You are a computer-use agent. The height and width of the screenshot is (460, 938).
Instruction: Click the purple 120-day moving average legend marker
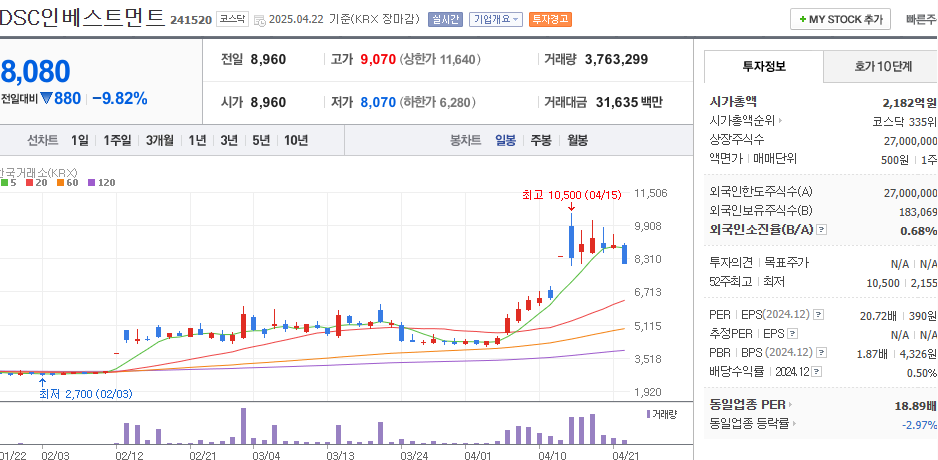[91, 183]
